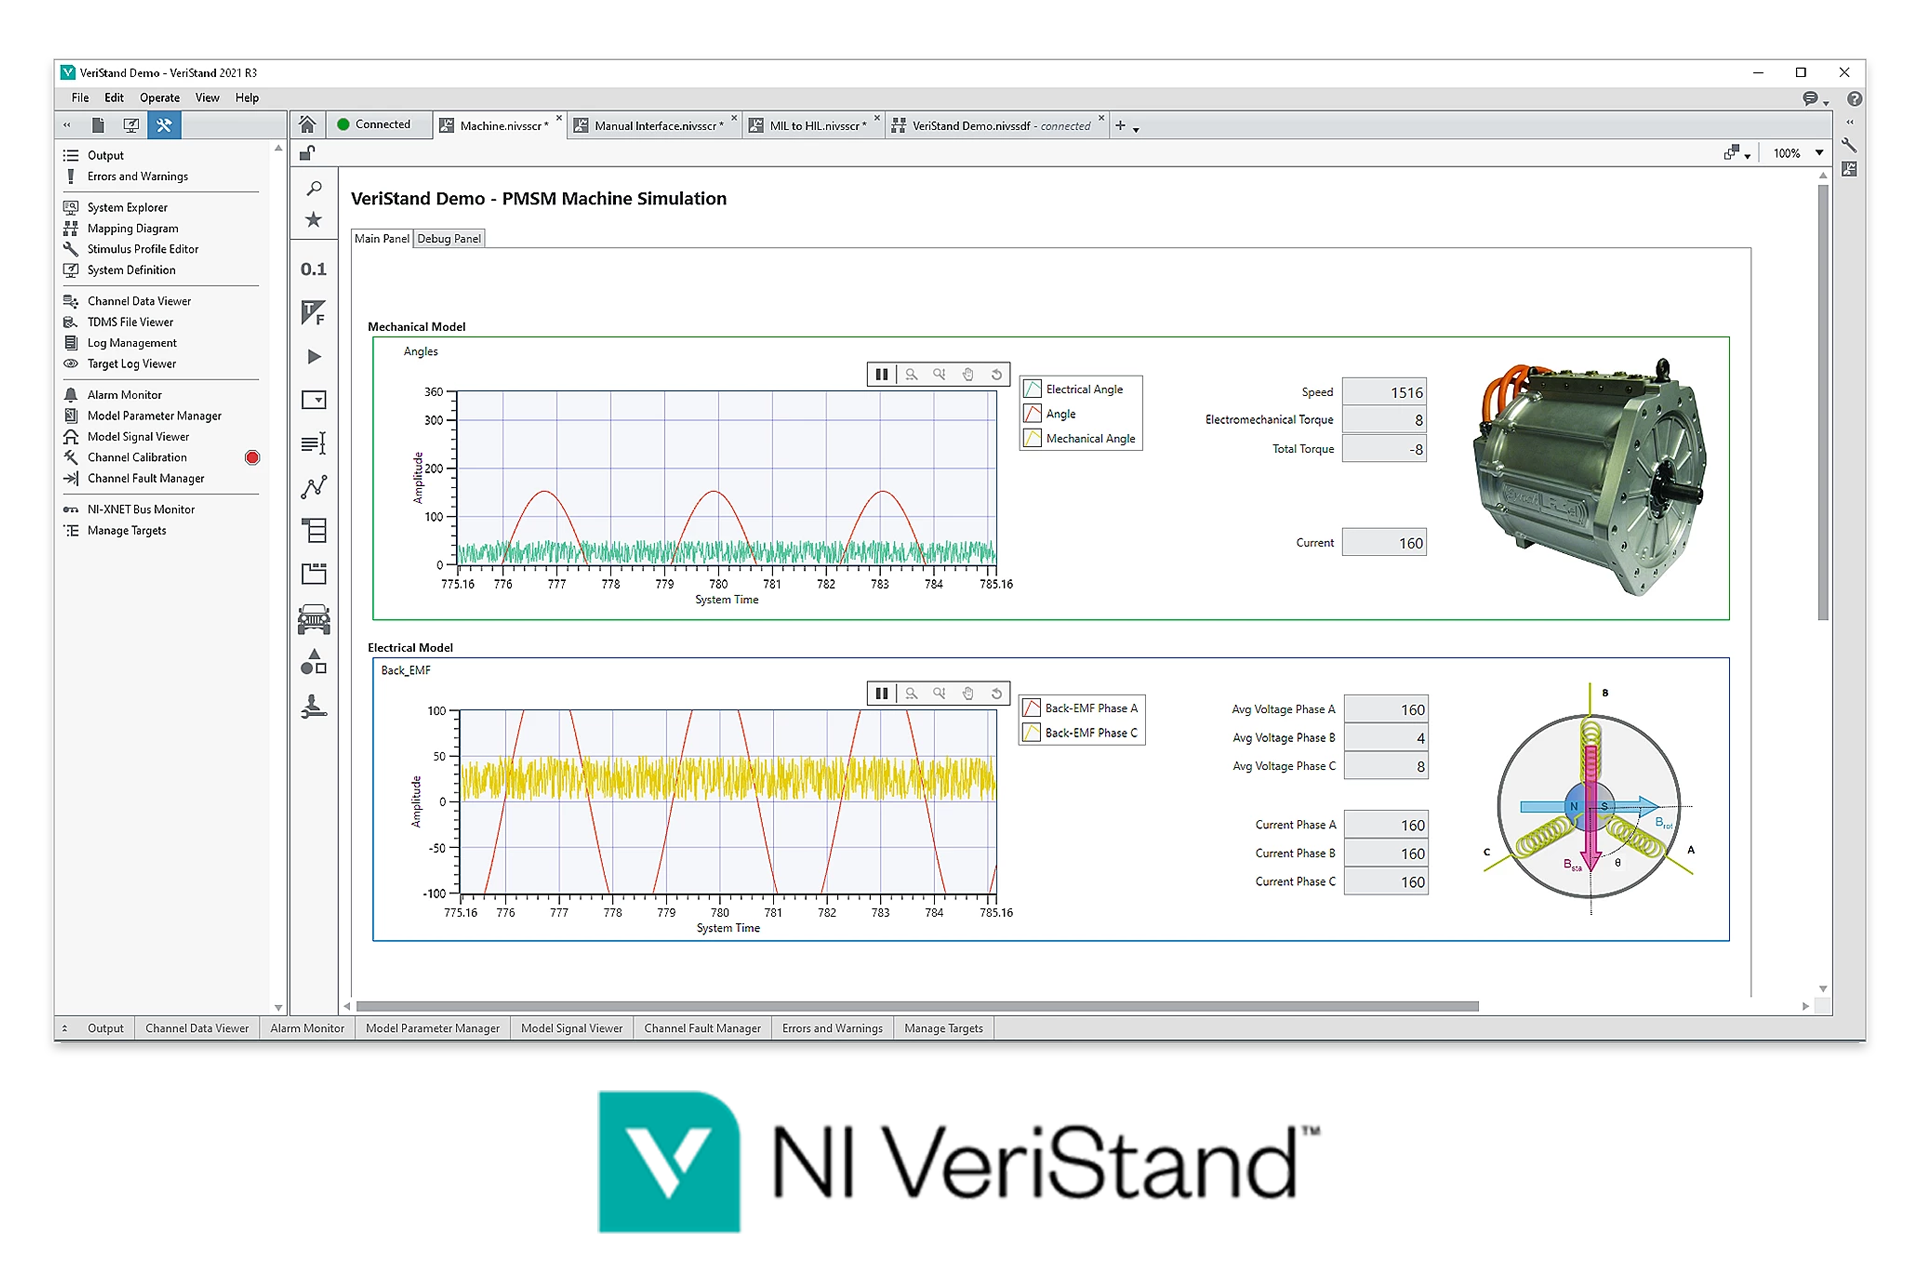Select the shapes decorations palette category
The image size is (1920, 1280).
tap(314, 662)
